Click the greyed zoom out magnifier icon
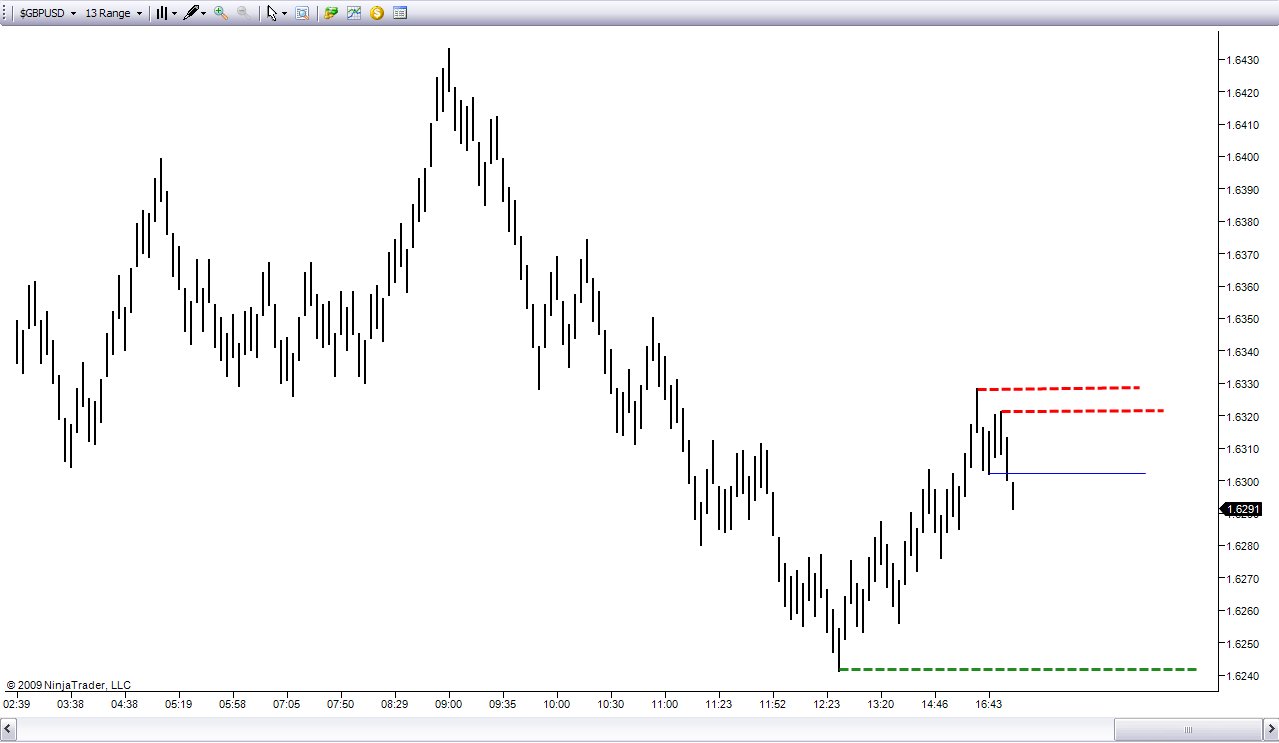 point(243,14)
